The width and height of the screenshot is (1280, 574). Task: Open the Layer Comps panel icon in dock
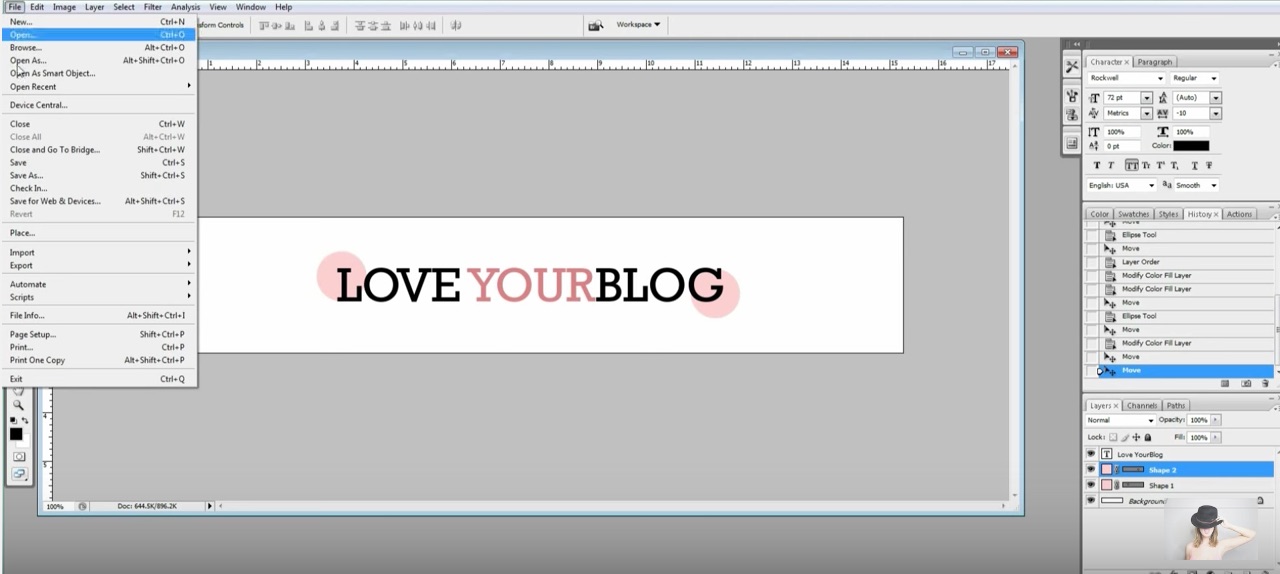(x=1072, y=143)
